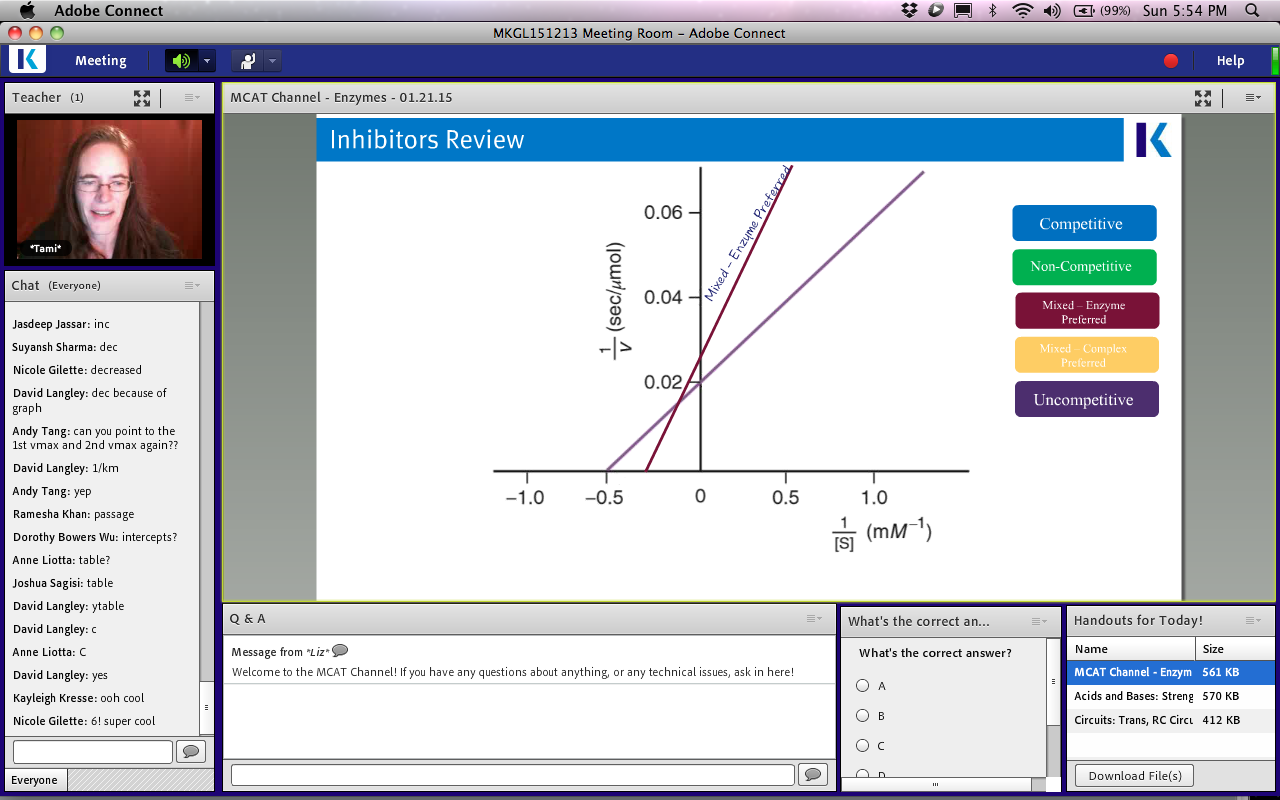Click Joshua Sagisi: table message

coord(63,583)
